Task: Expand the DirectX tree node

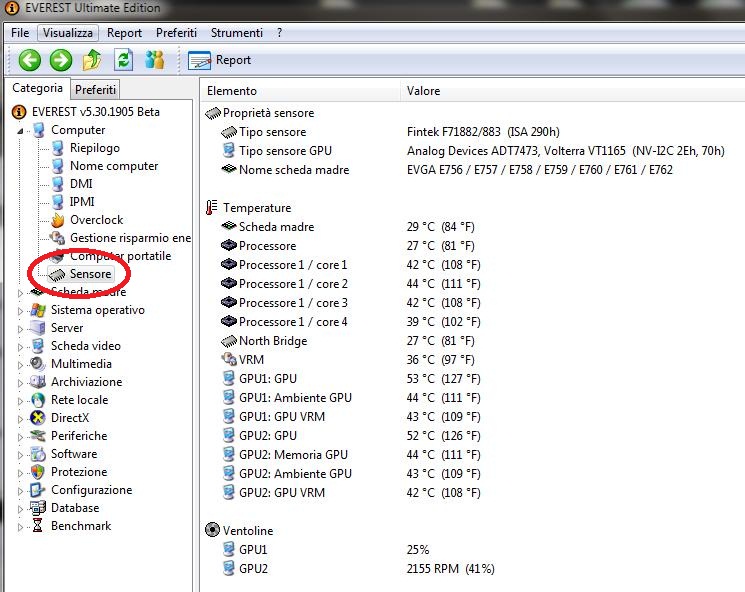Action: coord(20,420)
